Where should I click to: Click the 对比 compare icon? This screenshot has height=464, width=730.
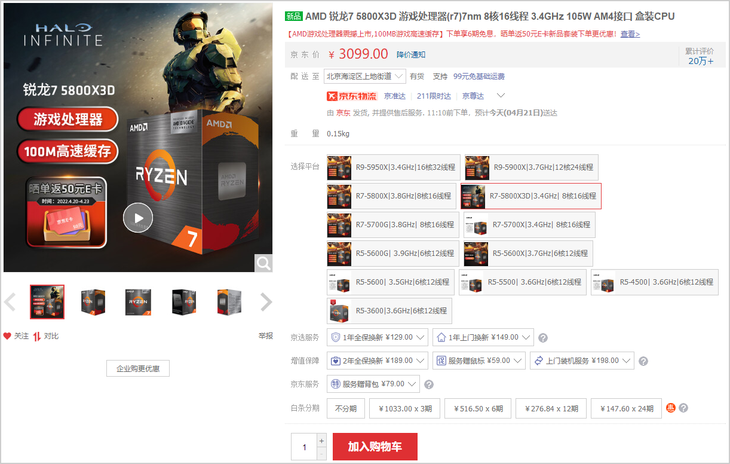pyautogui.click(x=38, y=336)
